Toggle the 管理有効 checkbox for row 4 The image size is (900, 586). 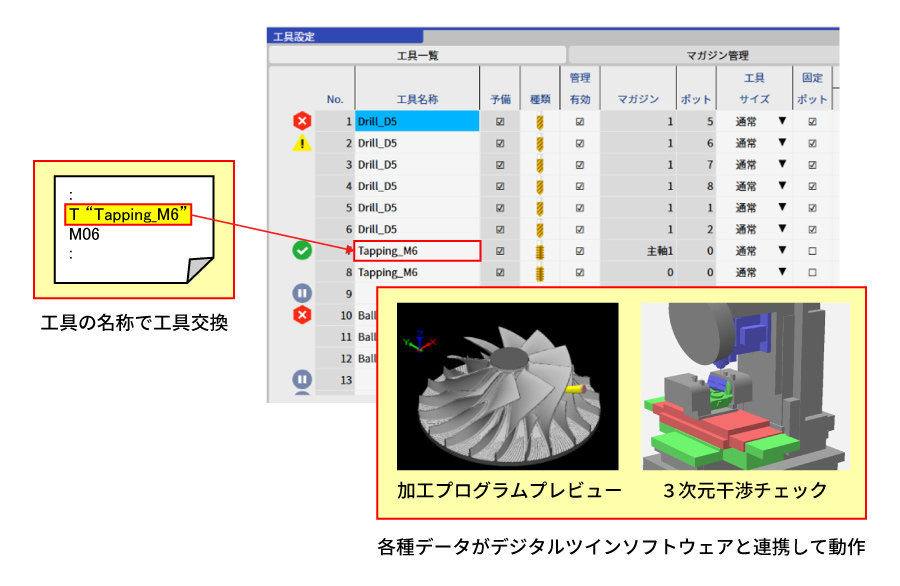click(x=580, y=186)
